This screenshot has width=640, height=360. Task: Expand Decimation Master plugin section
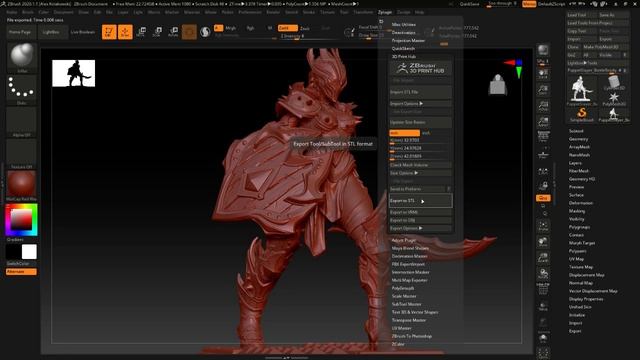coord(409,256)
